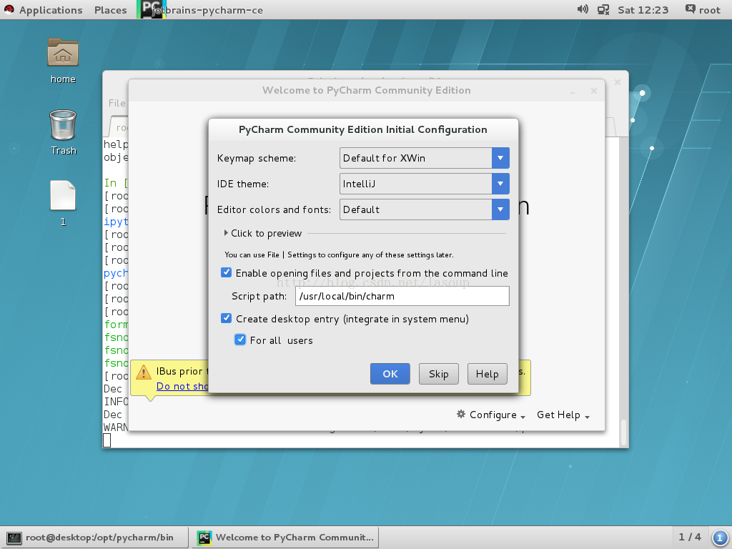Uncheck Create desktop entry checkbox

tap(226, 318)
